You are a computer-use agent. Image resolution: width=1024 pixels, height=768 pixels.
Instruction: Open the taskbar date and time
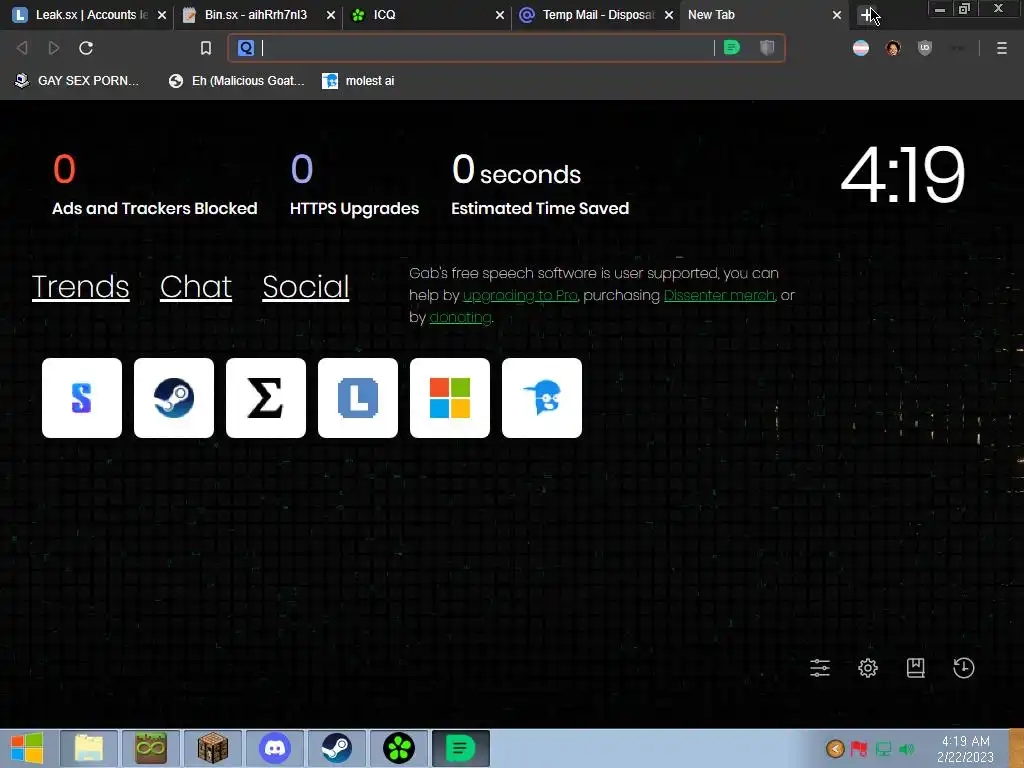965,748
